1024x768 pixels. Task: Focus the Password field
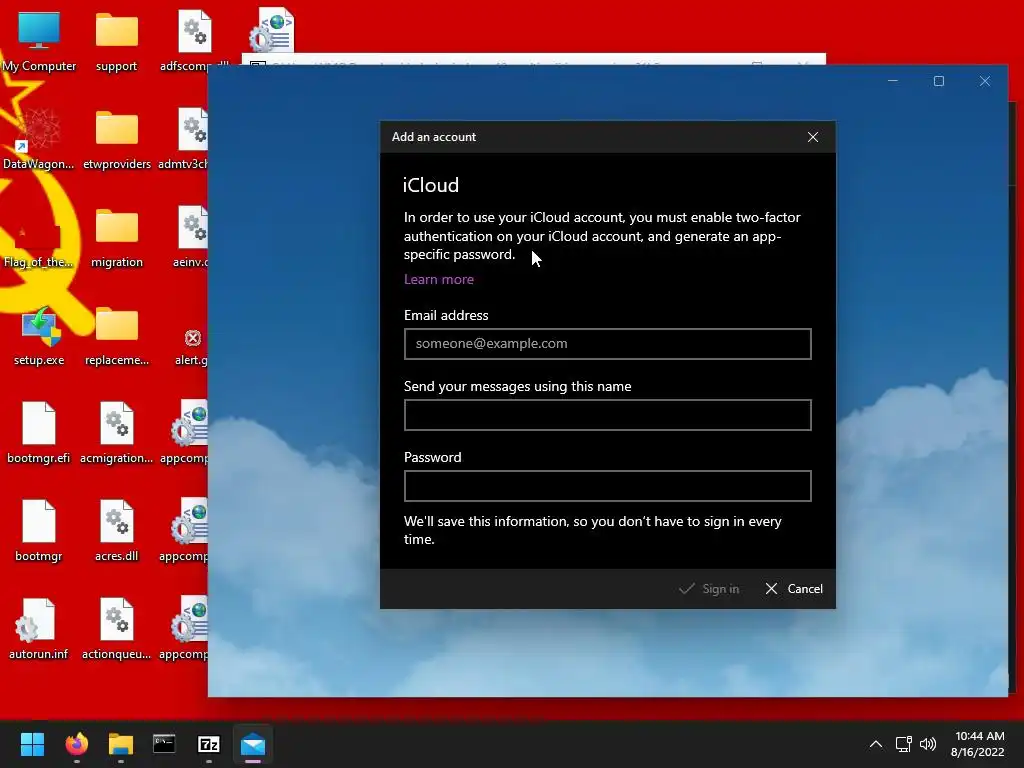(x=607, y=486)
